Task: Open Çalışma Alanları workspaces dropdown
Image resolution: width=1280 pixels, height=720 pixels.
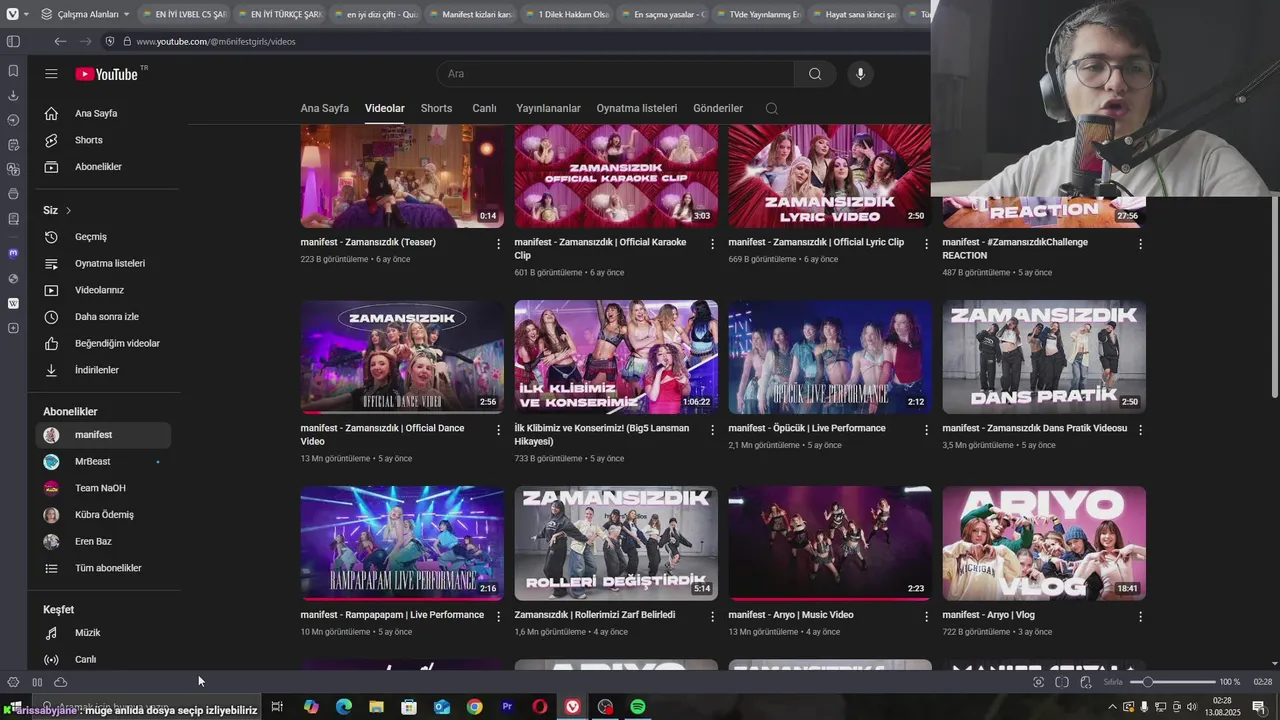Action: point(86,15)
